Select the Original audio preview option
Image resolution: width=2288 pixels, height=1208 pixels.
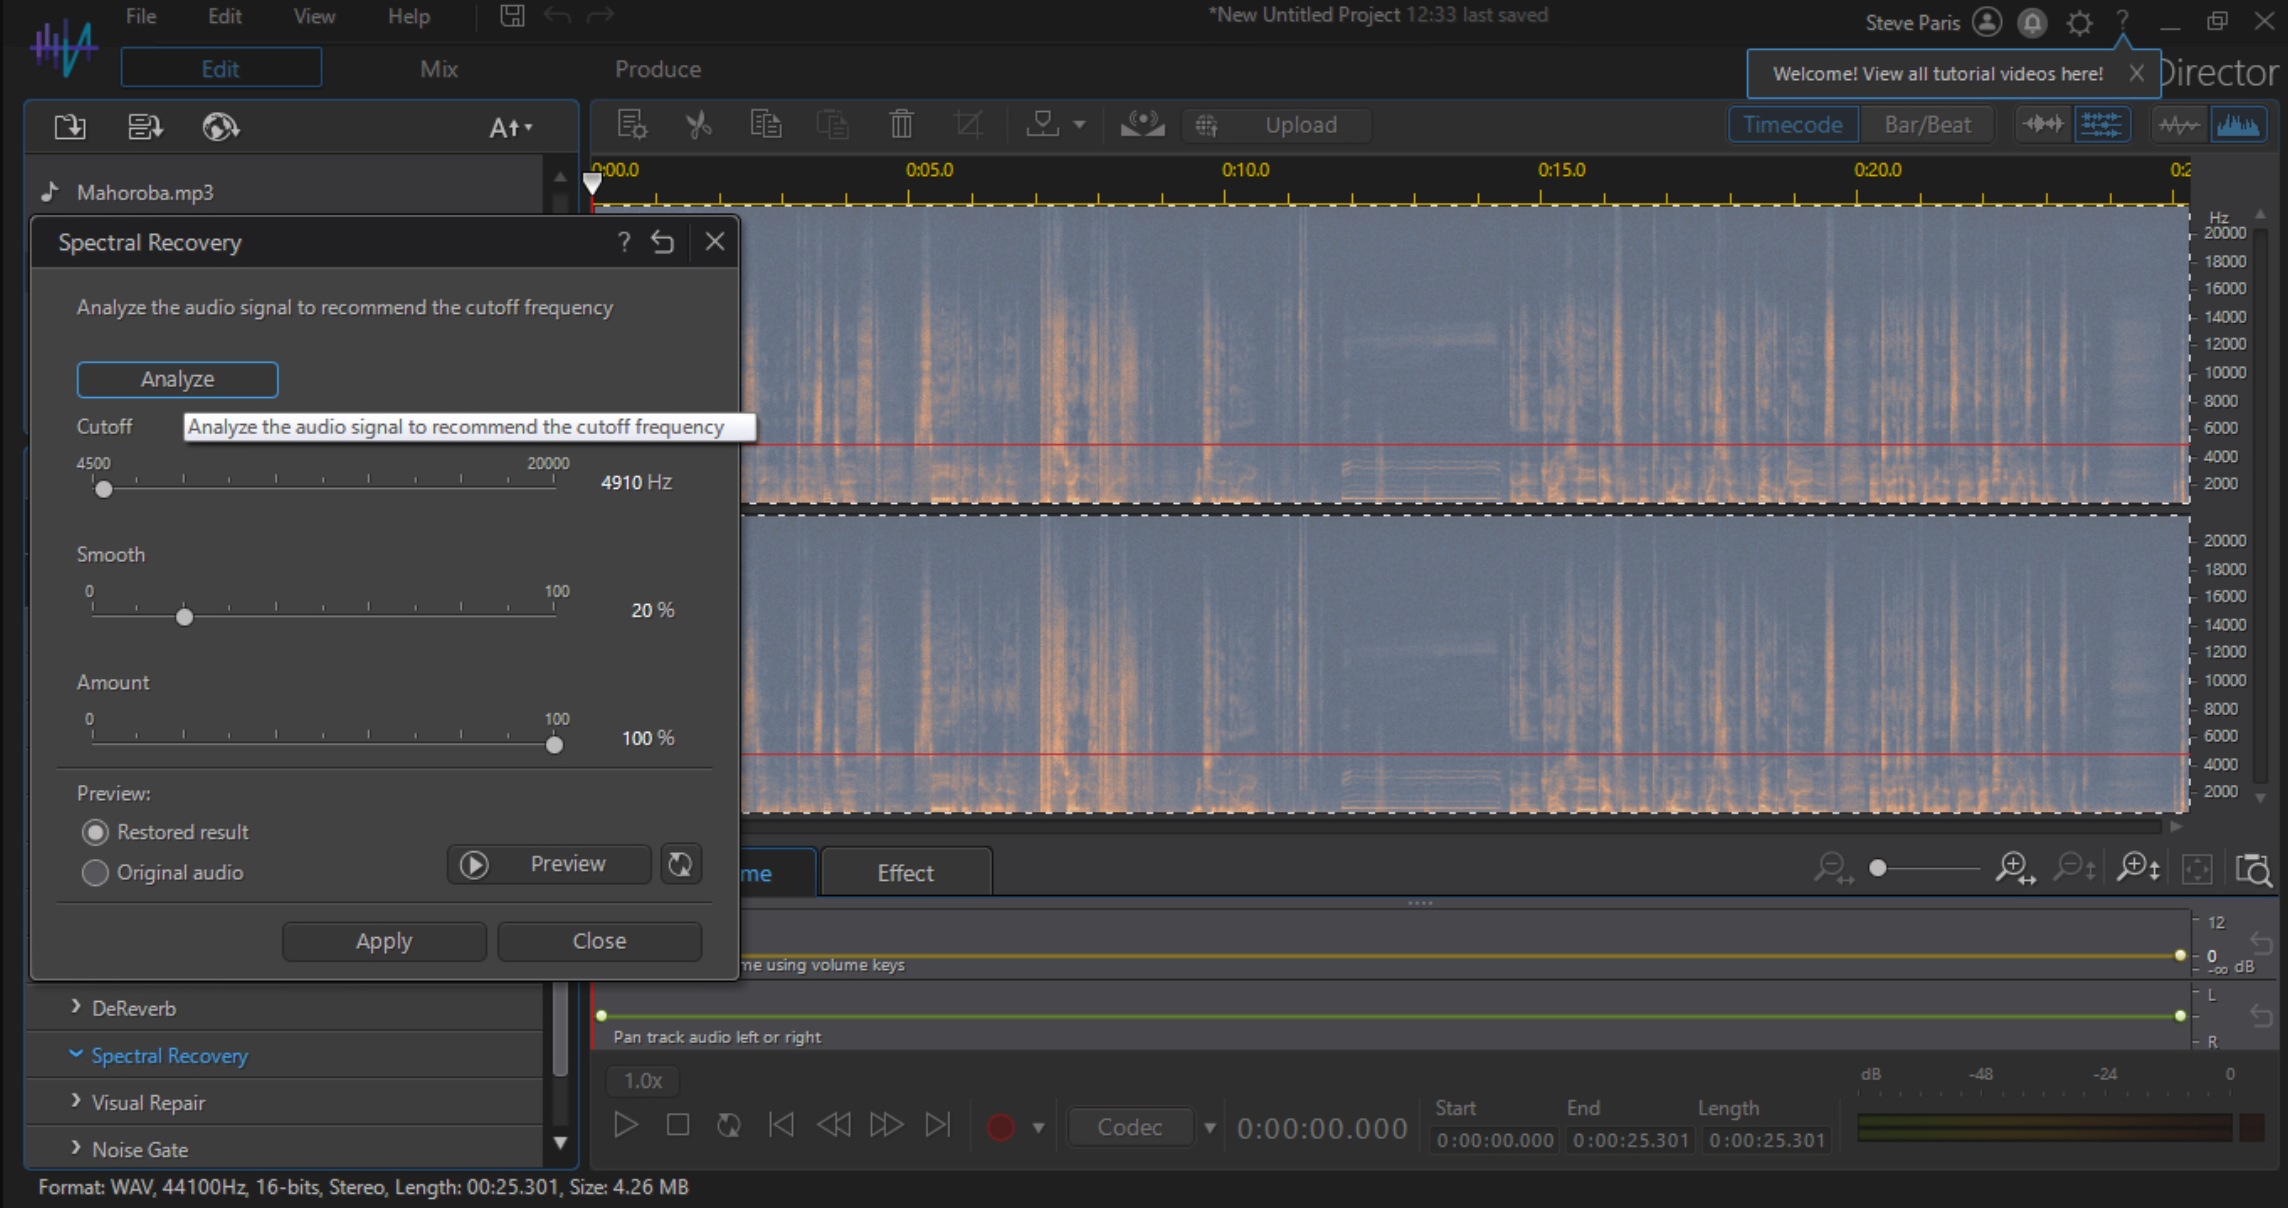(x=95, y=872)
